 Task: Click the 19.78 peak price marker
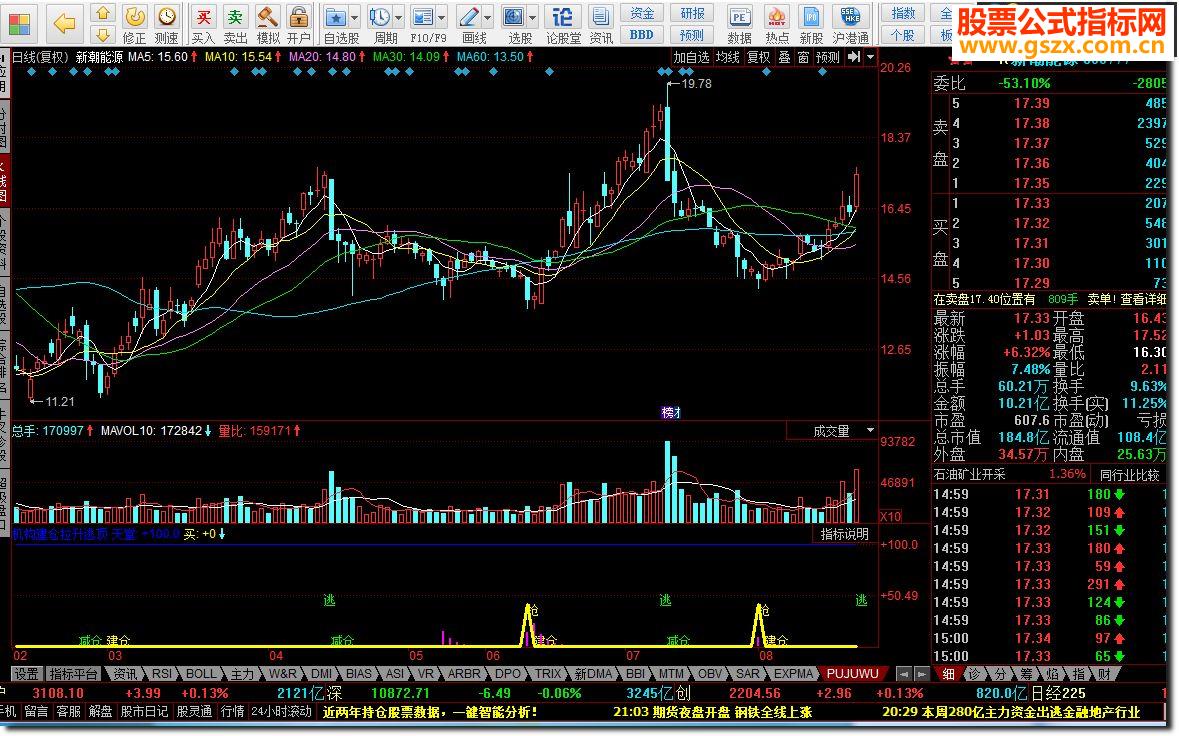(x=696, y=83)
